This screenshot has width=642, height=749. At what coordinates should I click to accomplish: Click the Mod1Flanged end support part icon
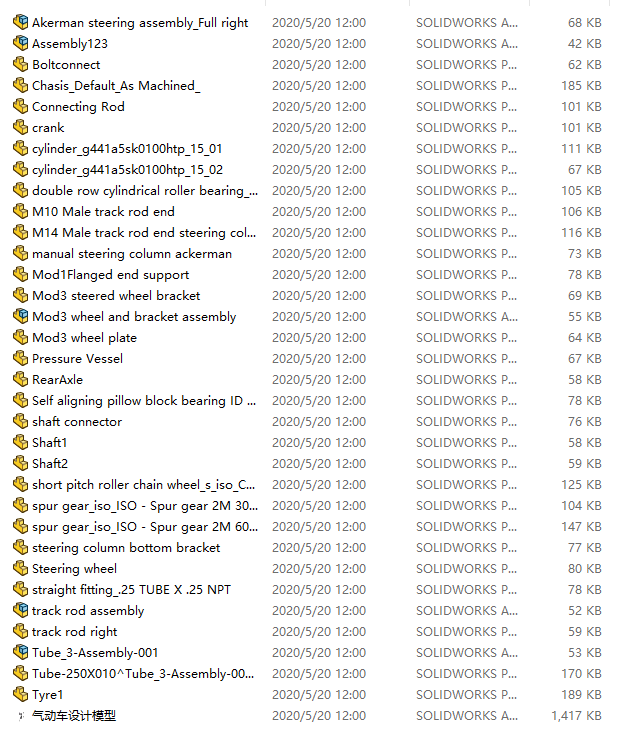[21, 274]
